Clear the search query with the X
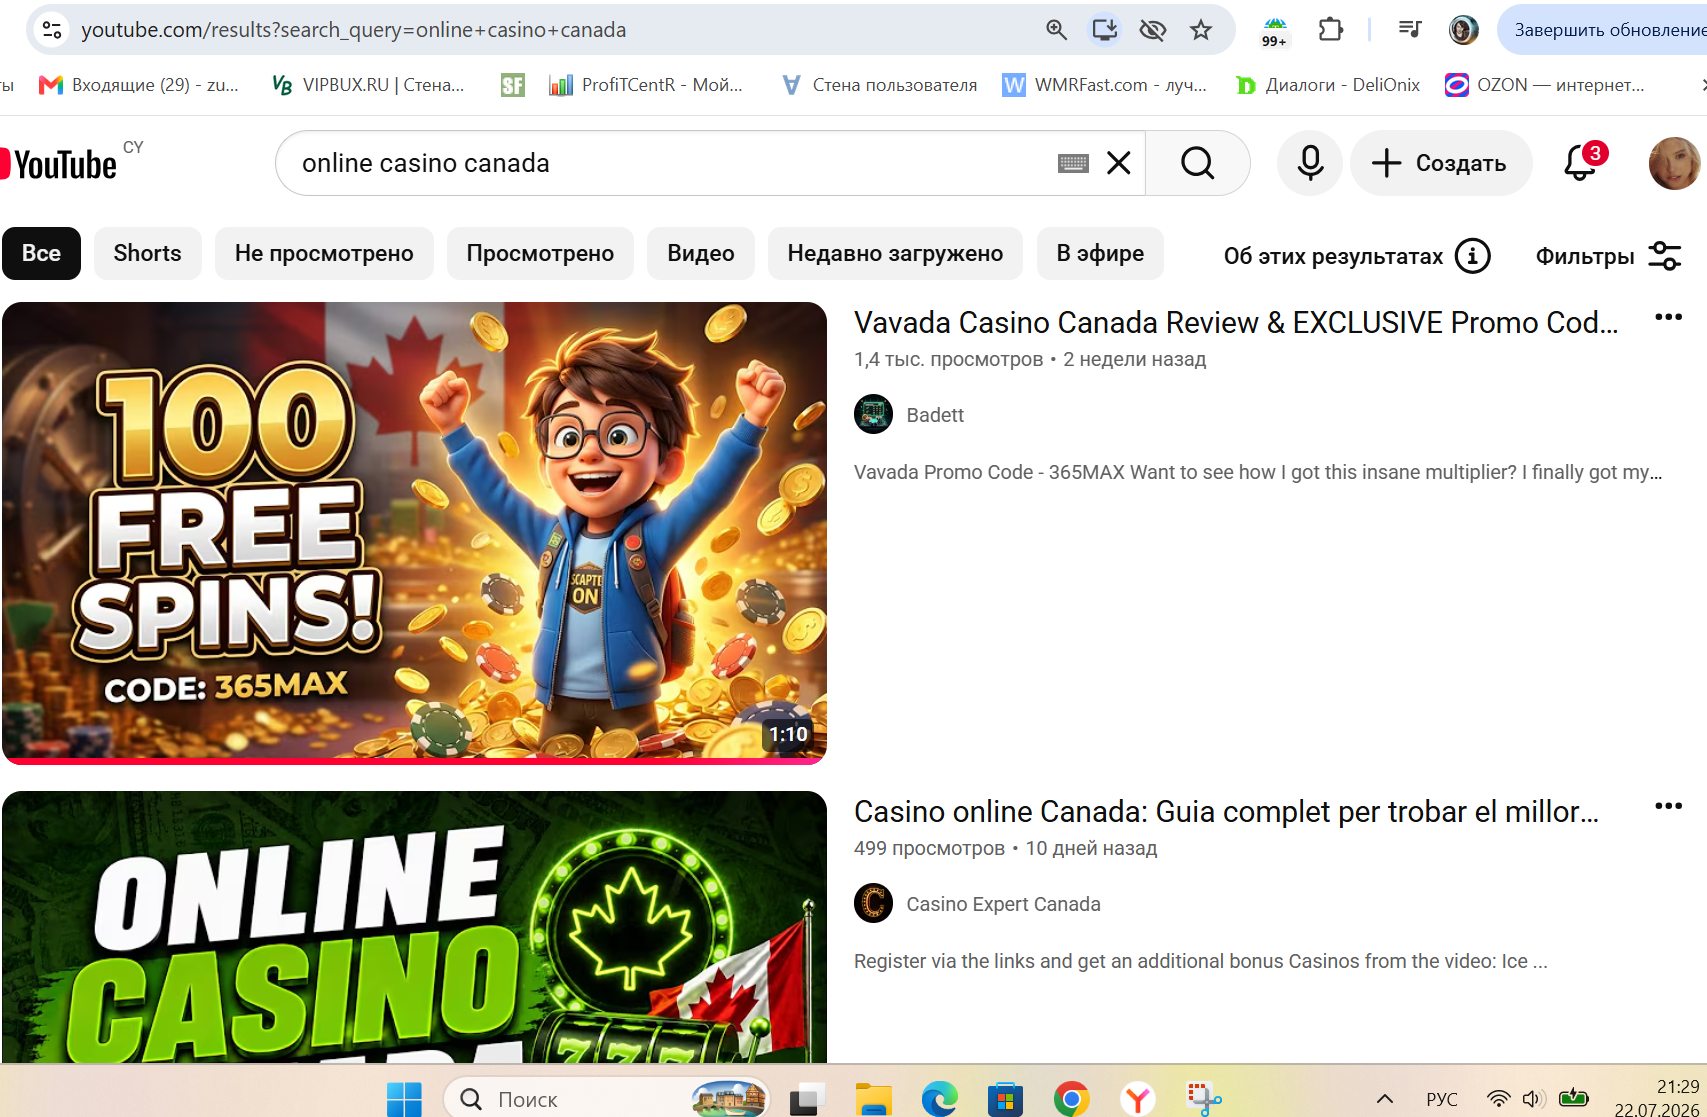The height and width of the screenshot is (1117, 1707). click(x=1119, y=163)
